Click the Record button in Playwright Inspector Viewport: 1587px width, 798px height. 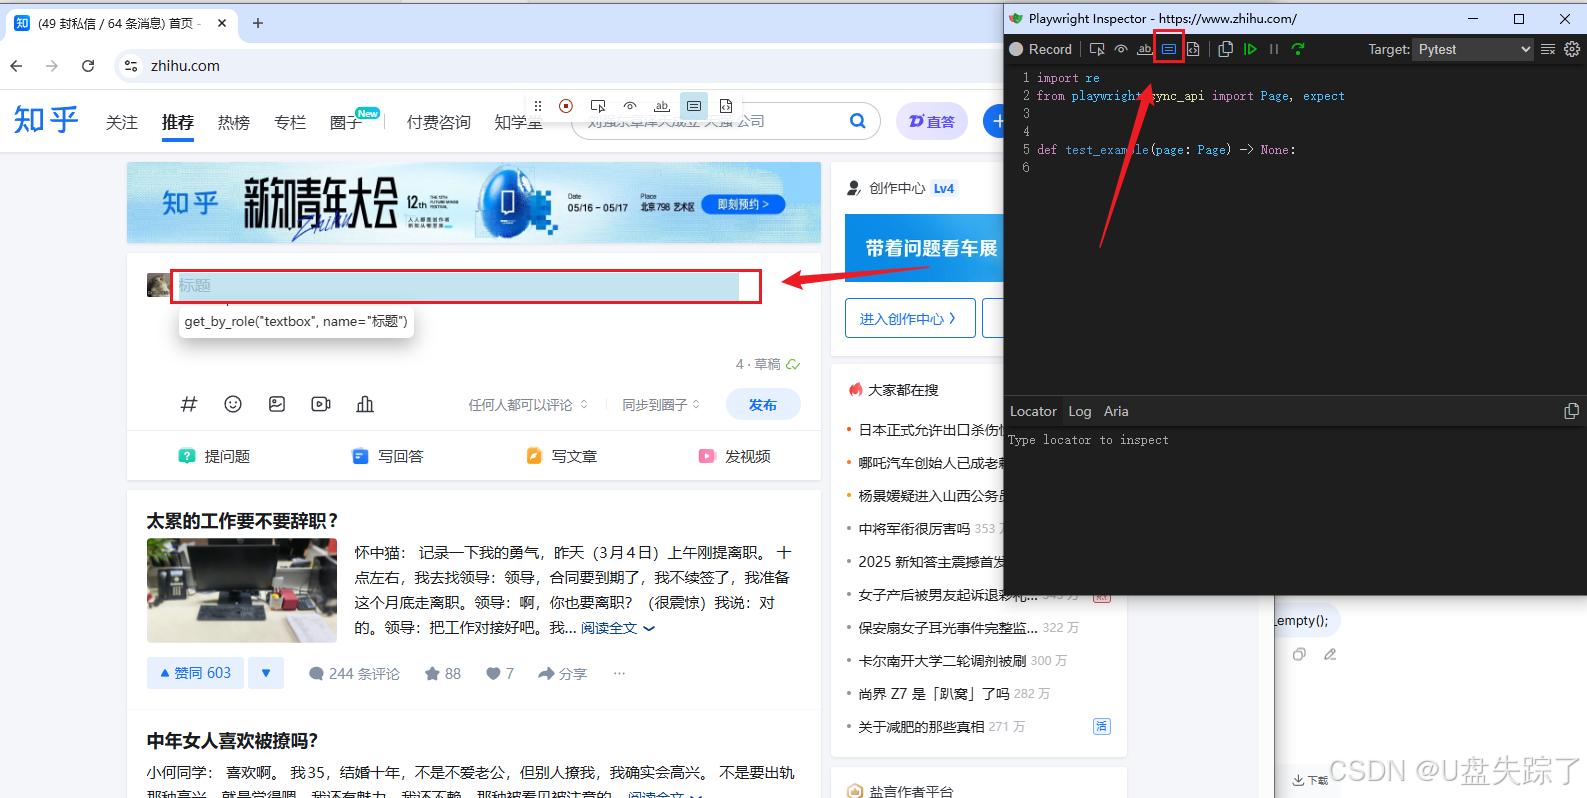pyautogui.click(x=1040, y=49)
